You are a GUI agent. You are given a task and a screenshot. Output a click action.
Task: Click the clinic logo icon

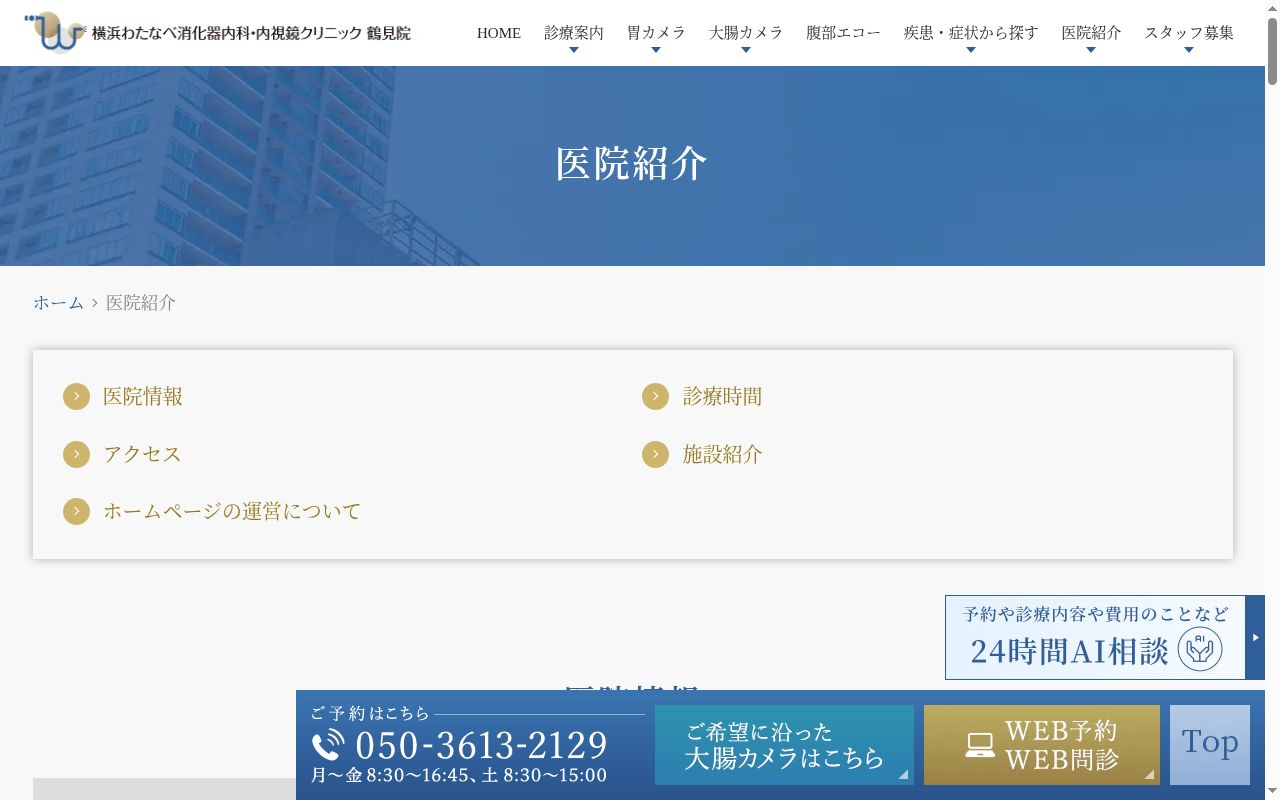[x=55, y=32]
